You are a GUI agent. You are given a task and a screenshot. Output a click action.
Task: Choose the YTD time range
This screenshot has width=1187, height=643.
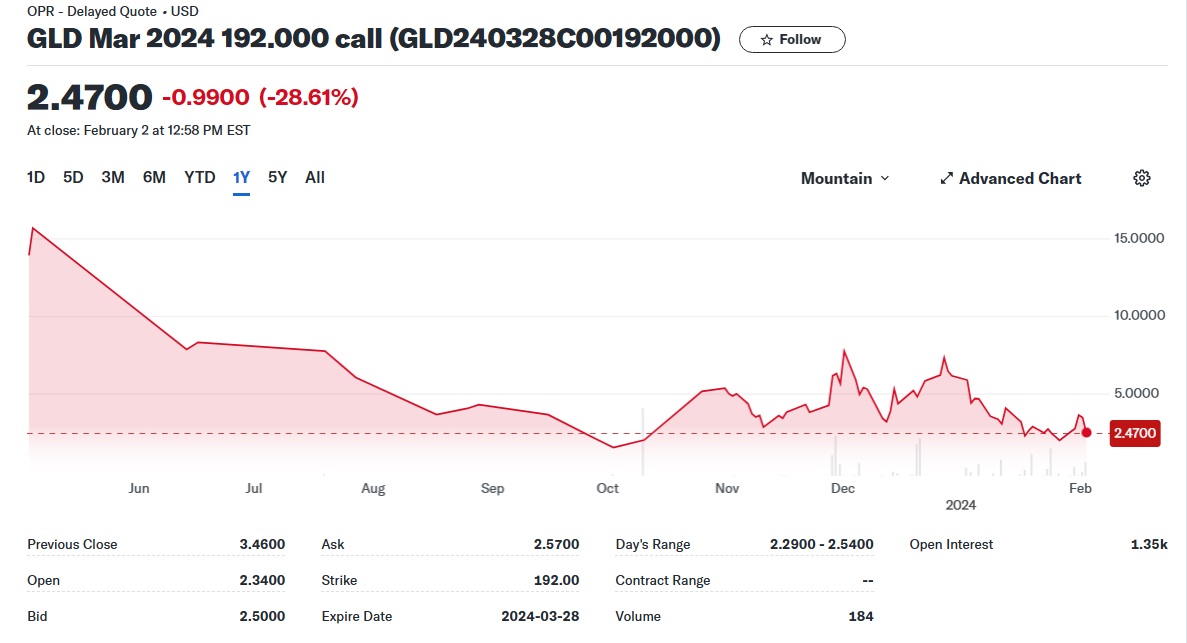(x=200, y=177)
